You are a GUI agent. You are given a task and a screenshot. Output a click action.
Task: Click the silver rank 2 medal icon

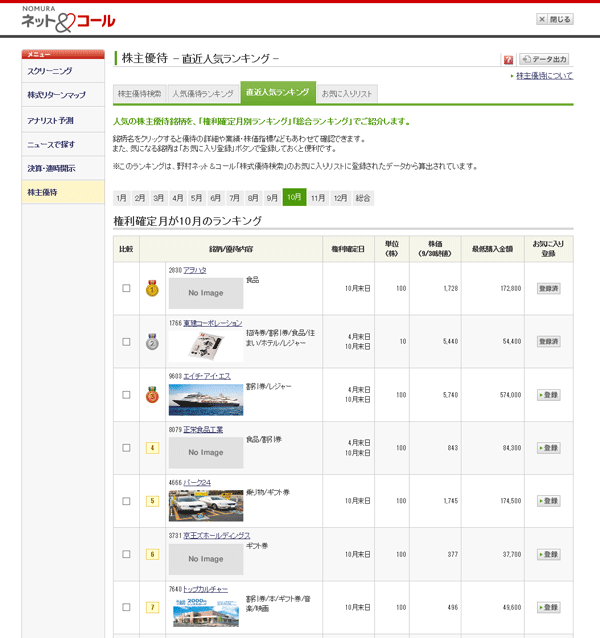coord(152,341)
